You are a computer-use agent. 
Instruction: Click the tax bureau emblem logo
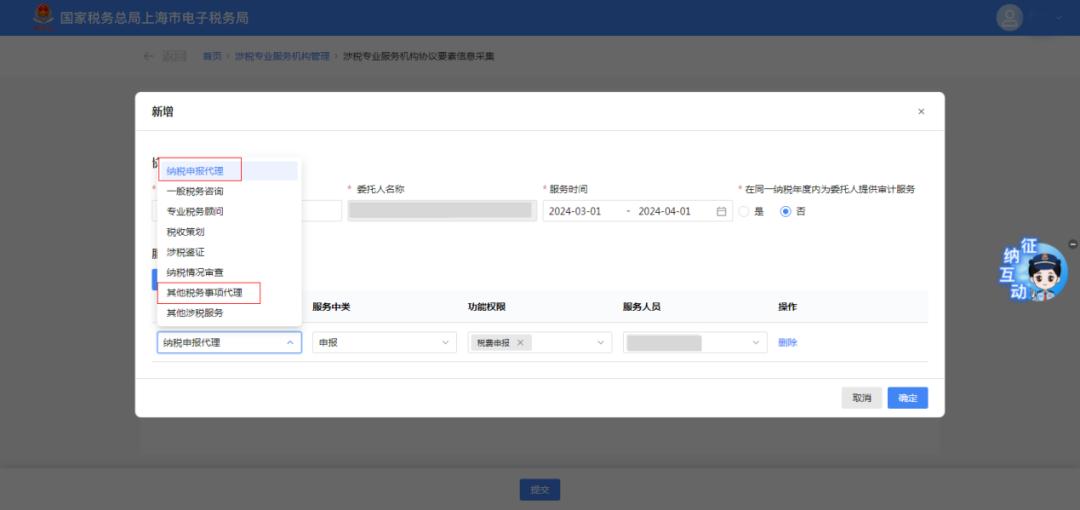43,18
